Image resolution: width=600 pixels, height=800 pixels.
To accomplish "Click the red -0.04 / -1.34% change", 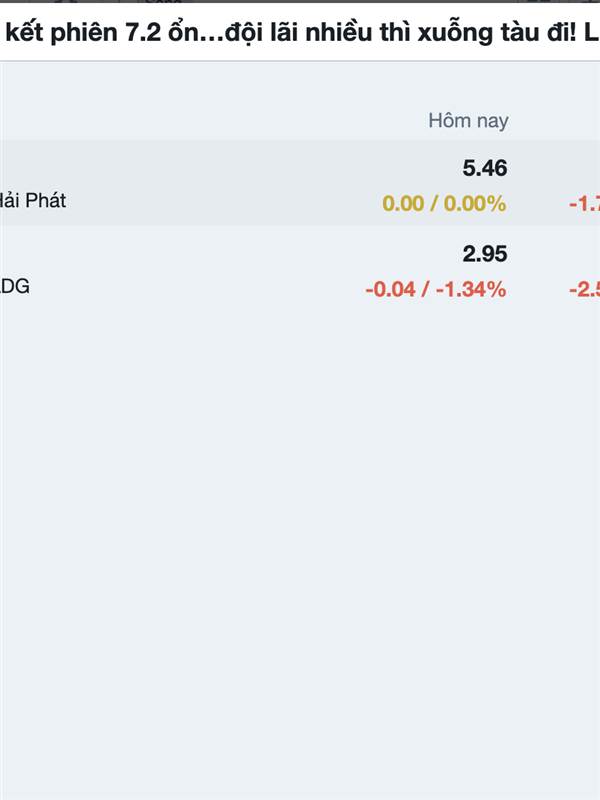I will pyautogui.click(x=436, y=289).
